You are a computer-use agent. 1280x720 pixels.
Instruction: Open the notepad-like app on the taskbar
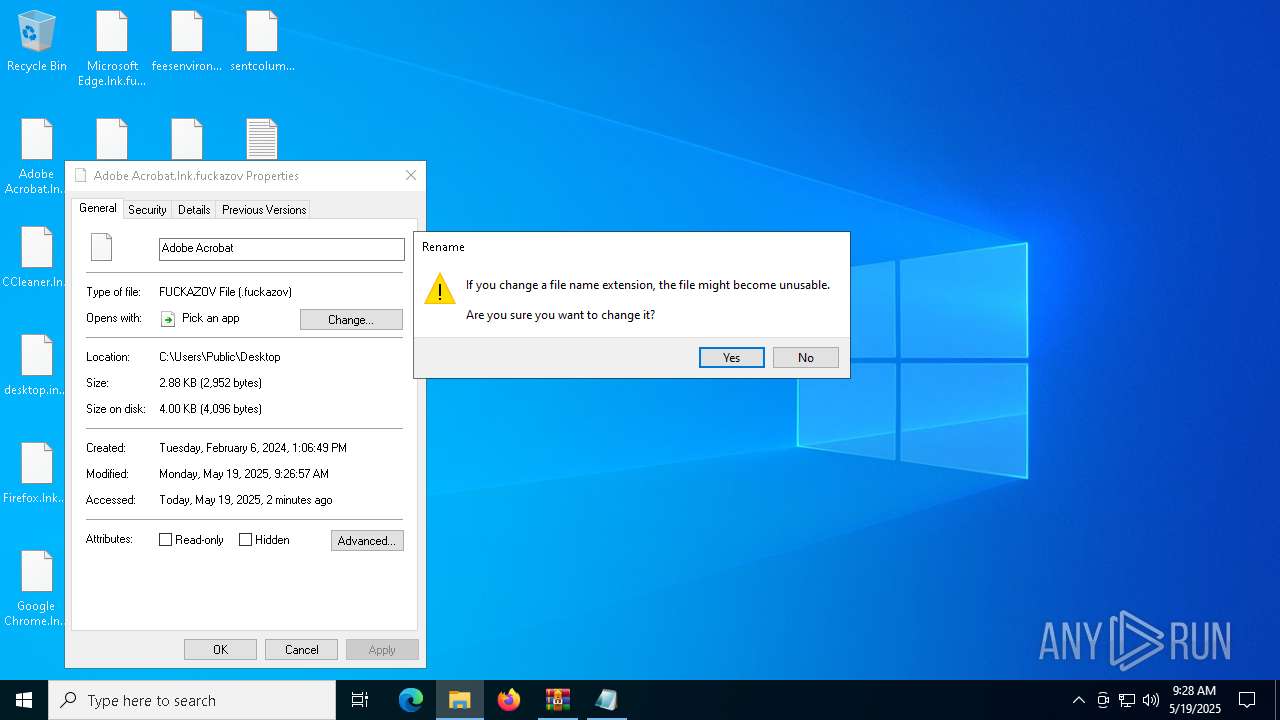point(607,700)
